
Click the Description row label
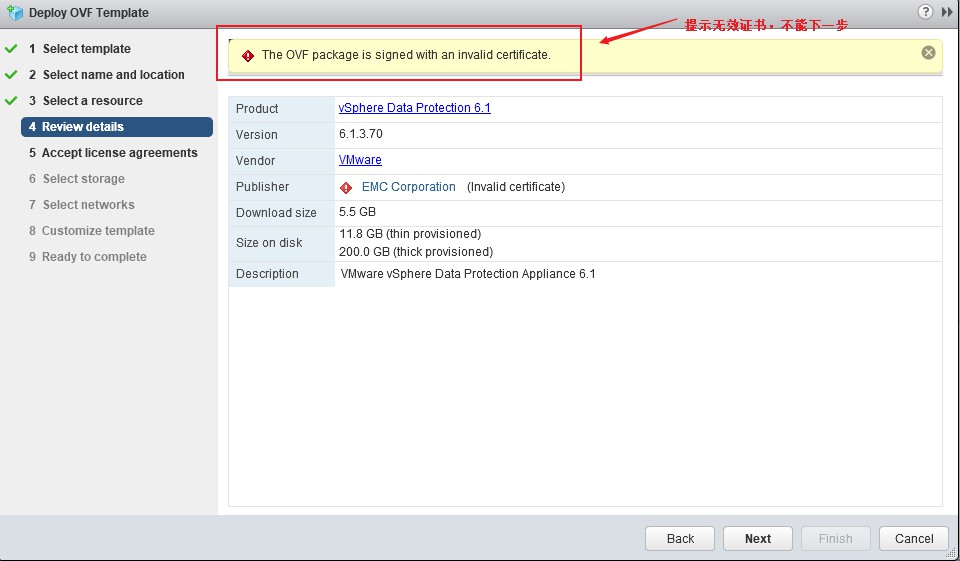267,274
